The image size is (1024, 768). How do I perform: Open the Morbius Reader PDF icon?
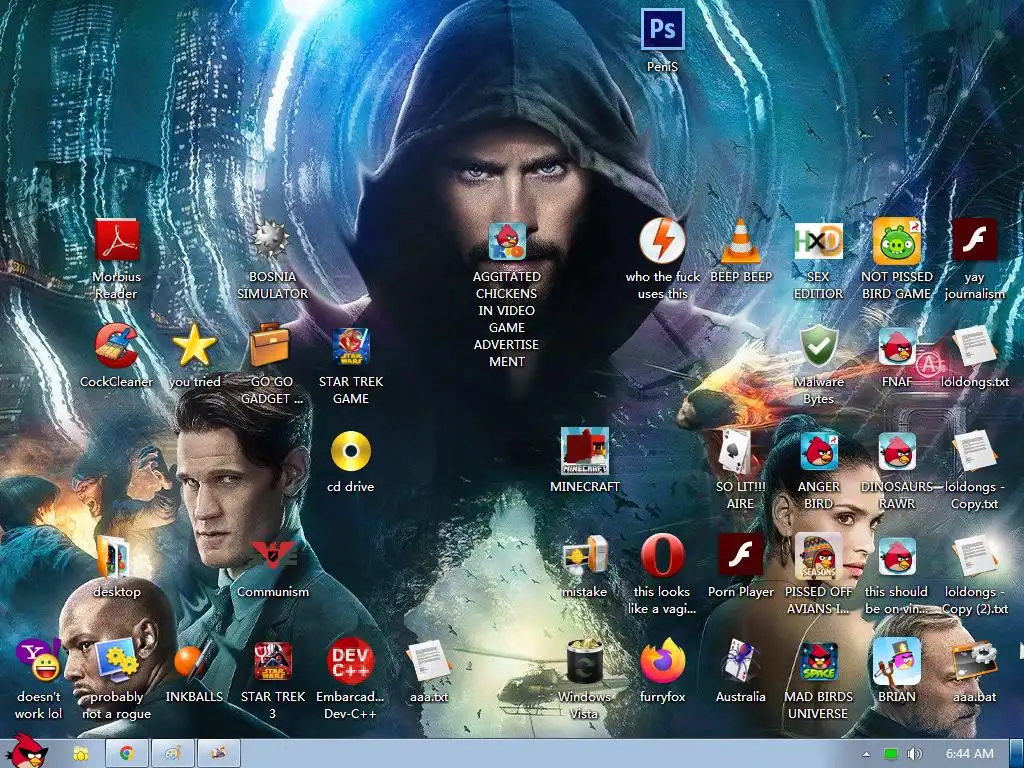coord(116,241)
